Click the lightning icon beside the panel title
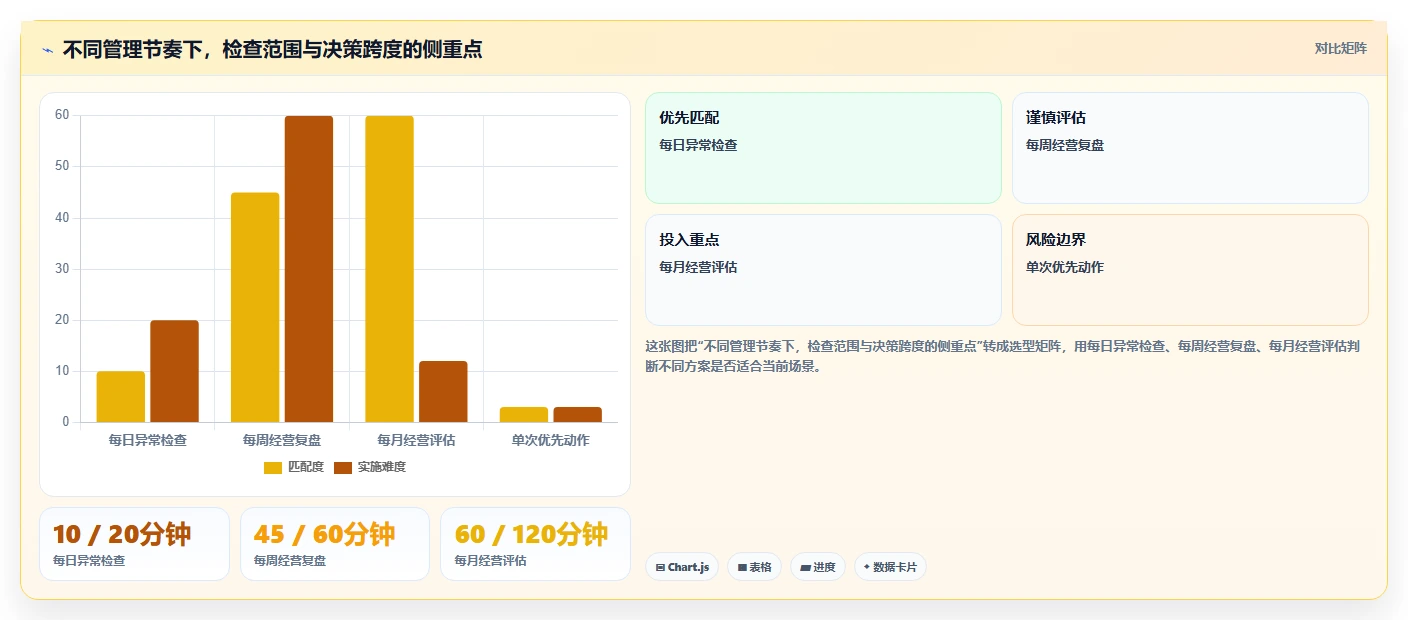 pyautogui.click(x=47, y=50)
